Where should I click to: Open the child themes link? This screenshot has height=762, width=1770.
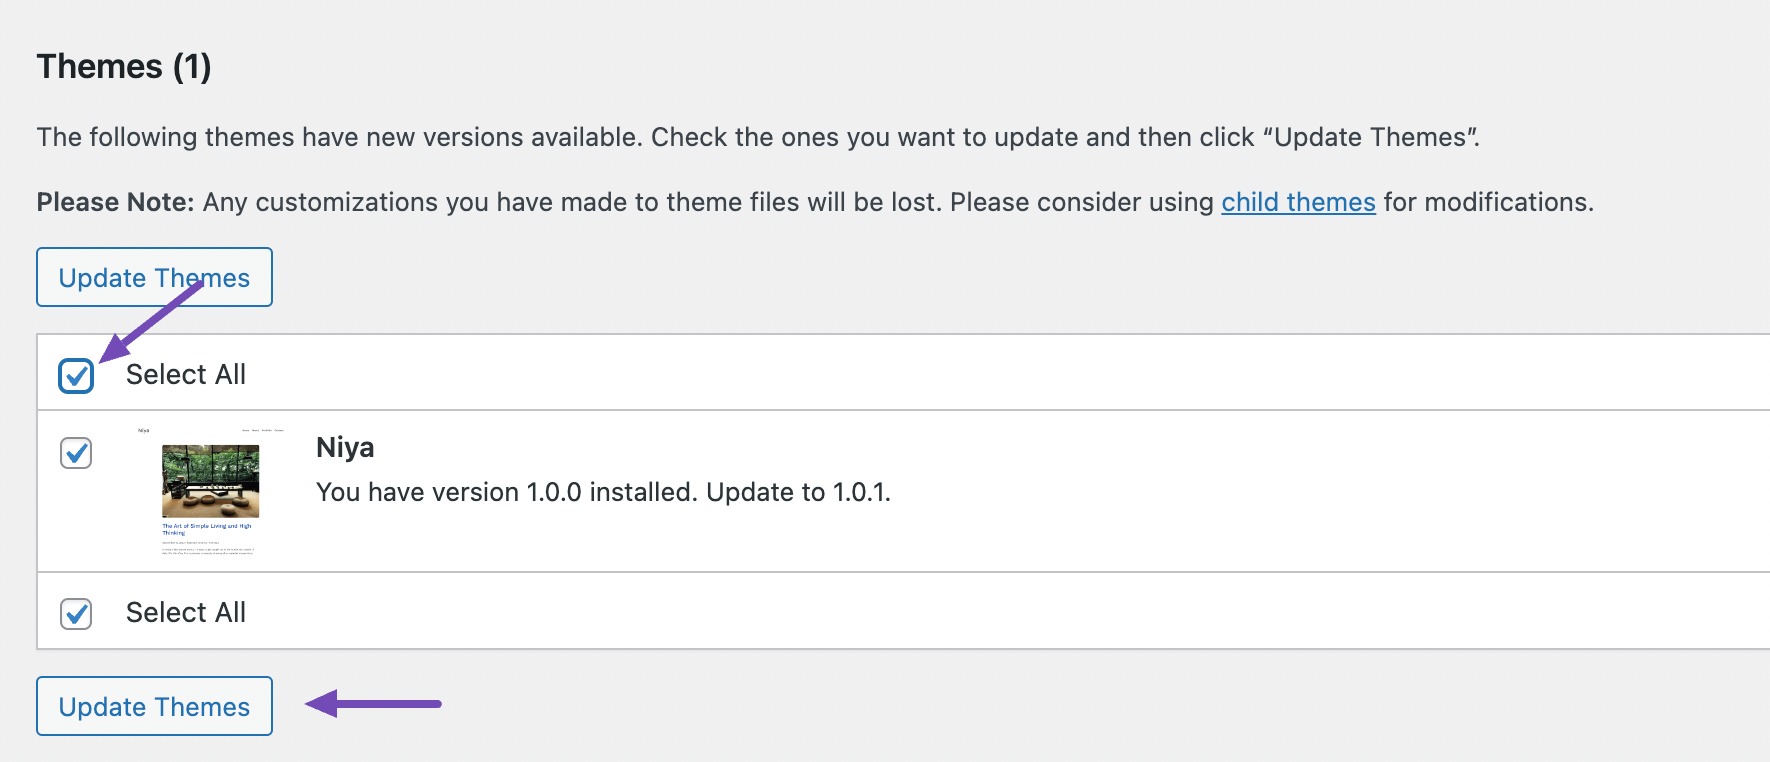coord(1298,202)
